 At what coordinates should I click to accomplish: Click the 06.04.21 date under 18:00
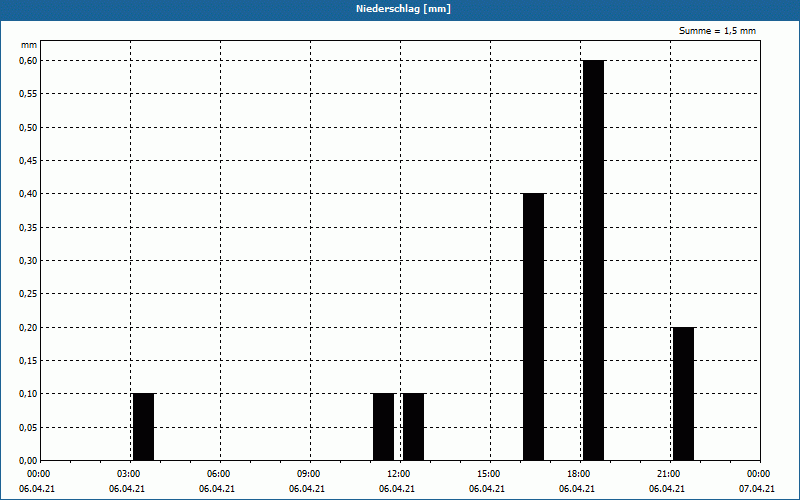[577, 489]
